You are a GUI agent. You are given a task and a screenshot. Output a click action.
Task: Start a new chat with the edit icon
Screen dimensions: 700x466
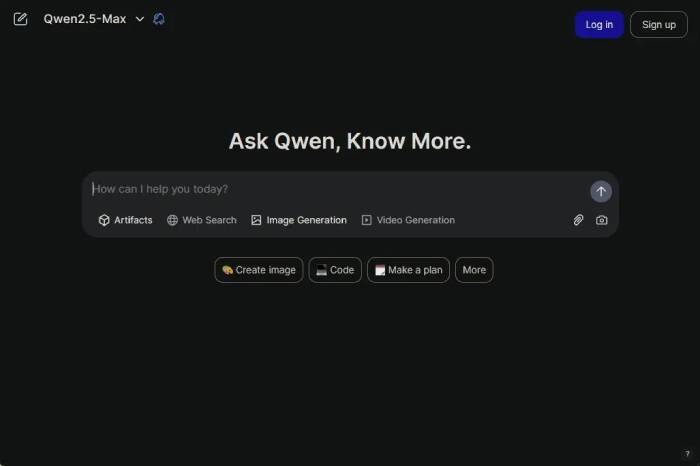[21, 19]
